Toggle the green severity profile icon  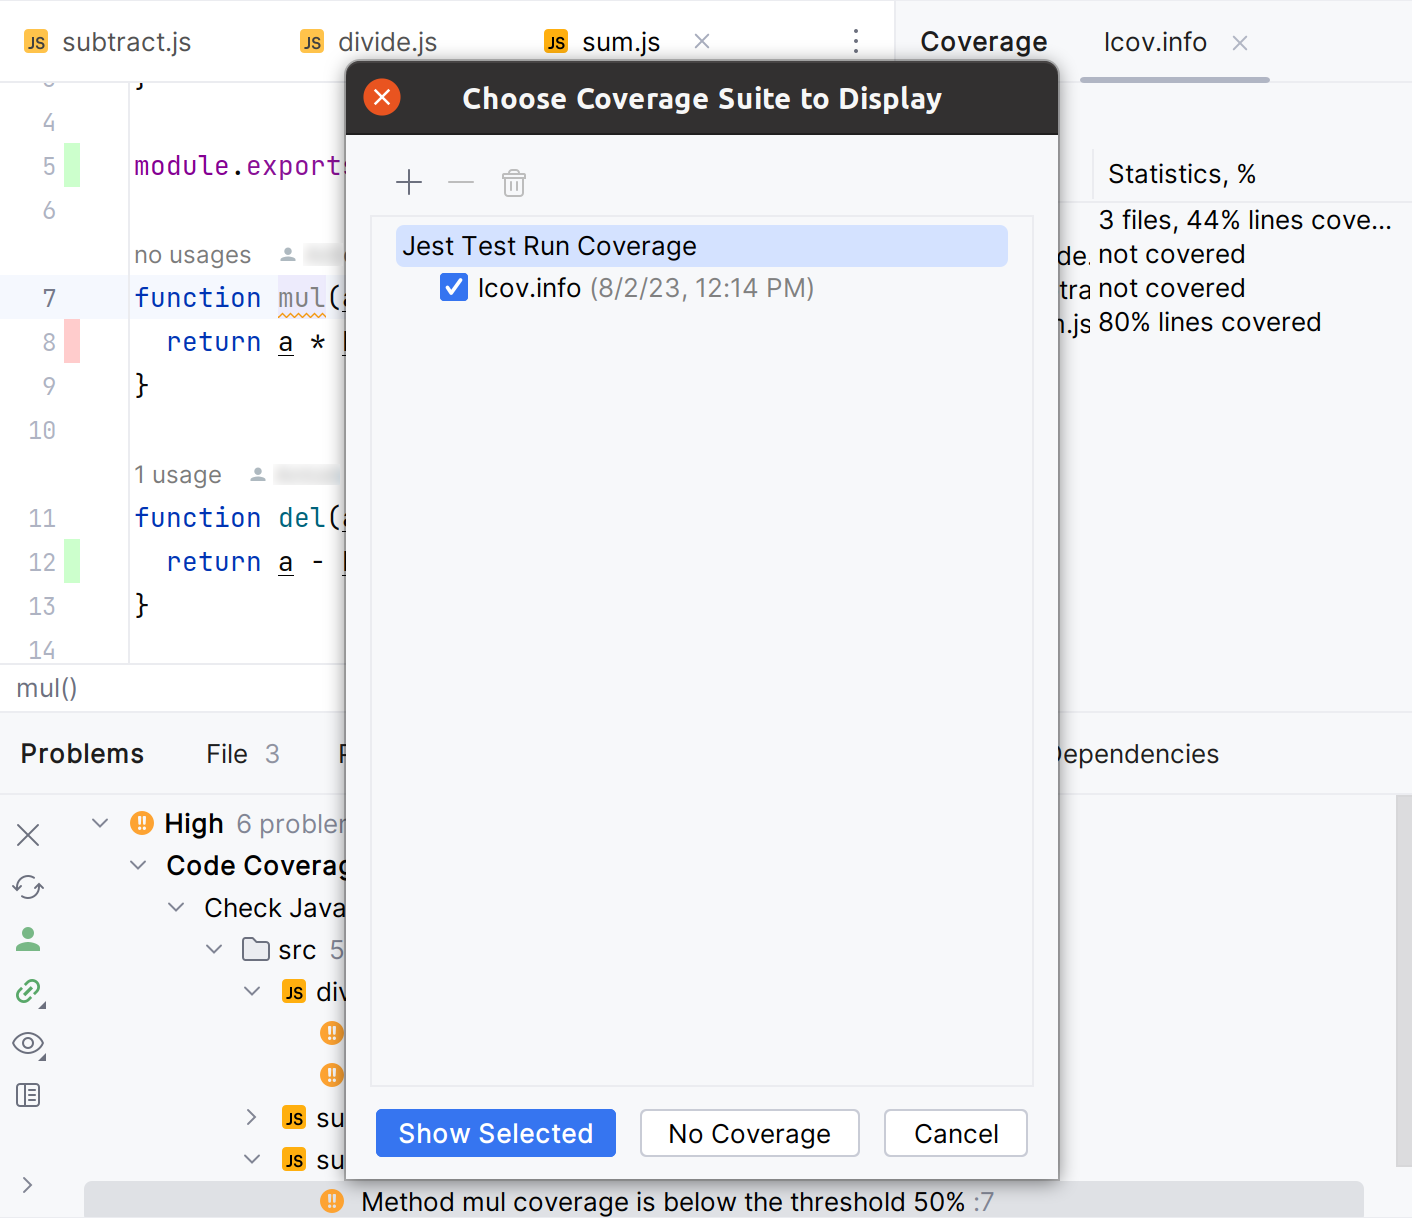28,939
